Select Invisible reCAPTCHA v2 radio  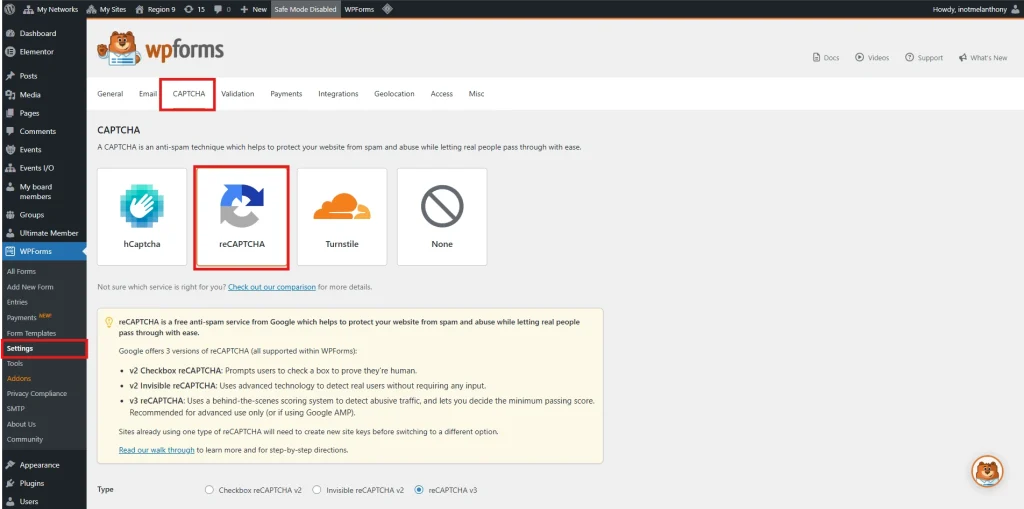pos(317,489)
